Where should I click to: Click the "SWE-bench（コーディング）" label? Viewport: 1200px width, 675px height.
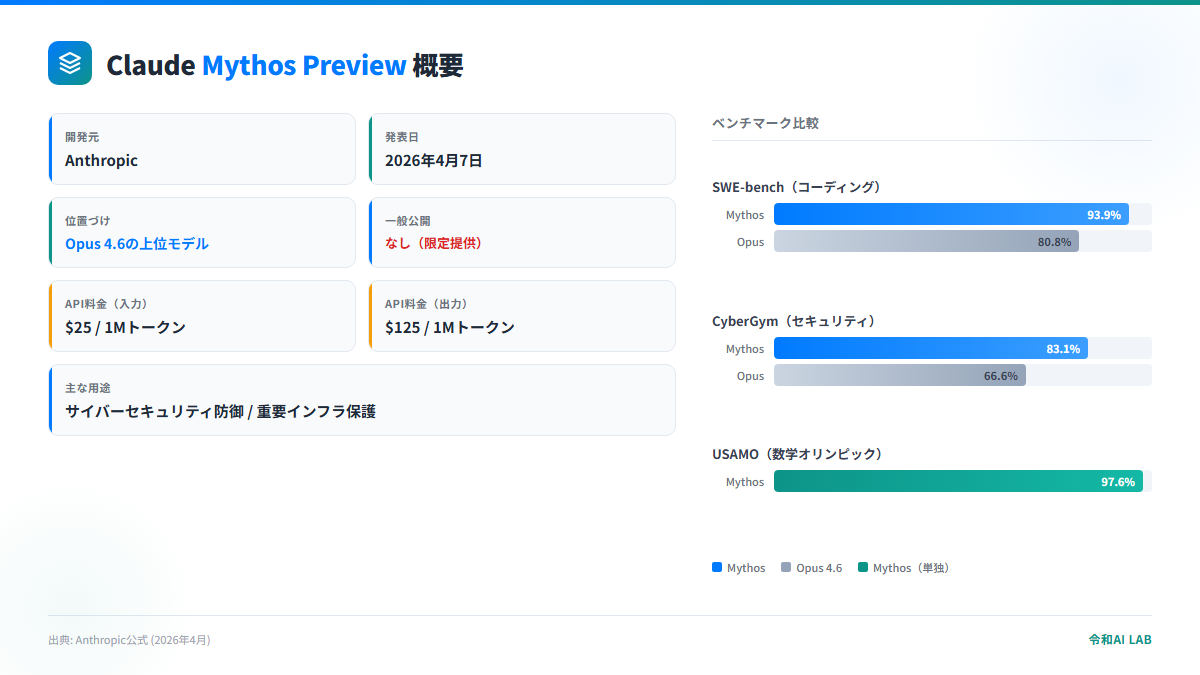798,187
